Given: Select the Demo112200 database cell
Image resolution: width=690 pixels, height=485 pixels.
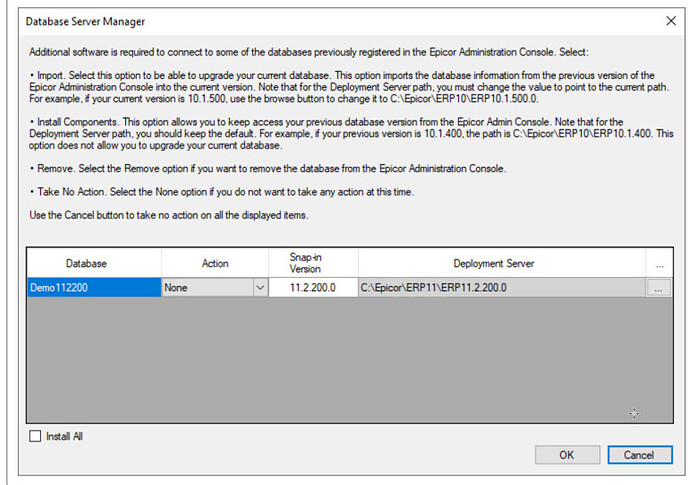Looking at the screenshot, I should coord(94,288).
